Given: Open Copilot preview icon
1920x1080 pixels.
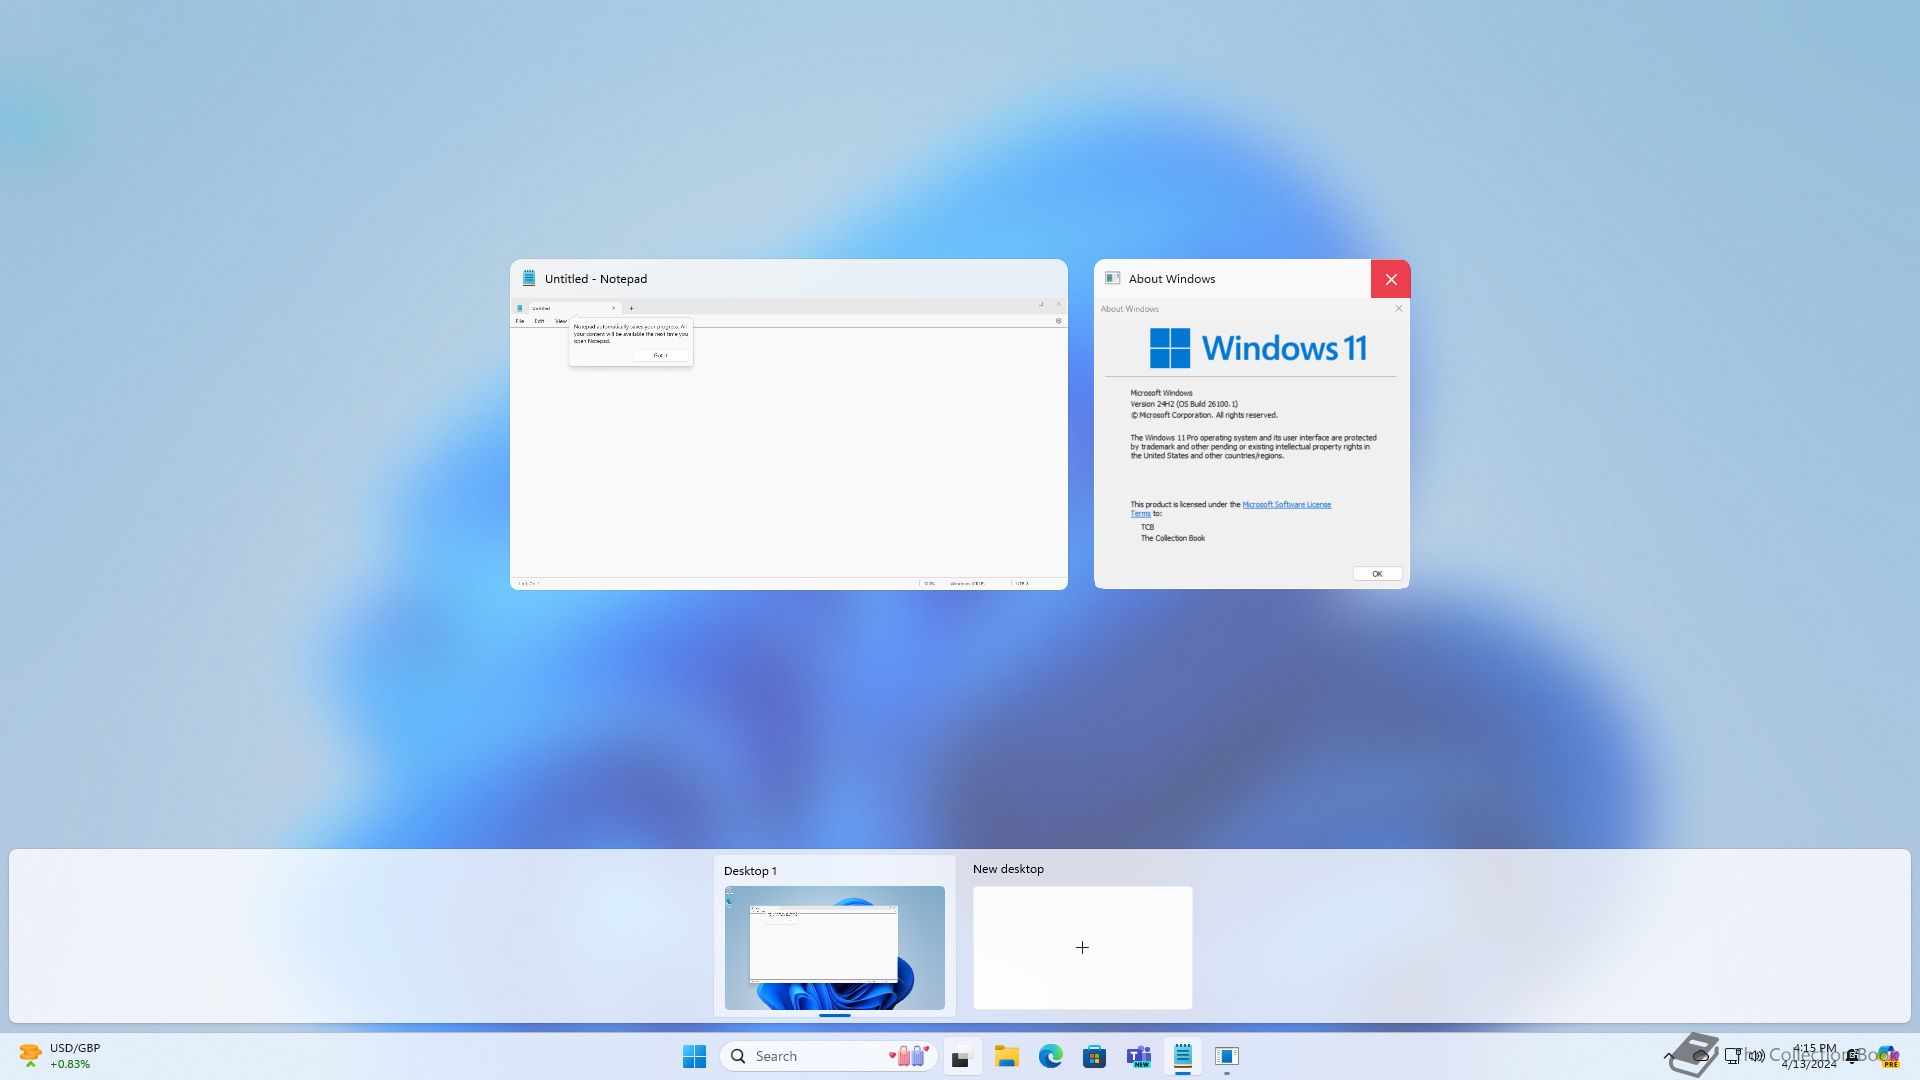Looking at the screenshot, I should click(1888, 1056).
